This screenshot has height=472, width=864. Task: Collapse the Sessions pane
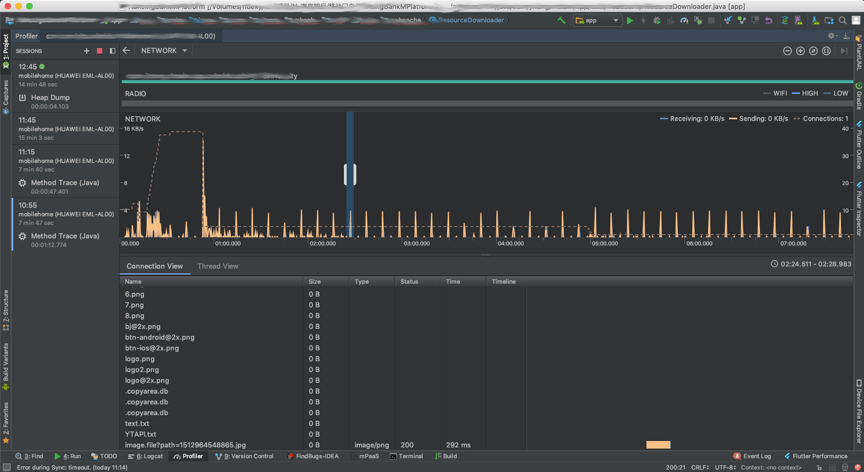pos(112,51)
